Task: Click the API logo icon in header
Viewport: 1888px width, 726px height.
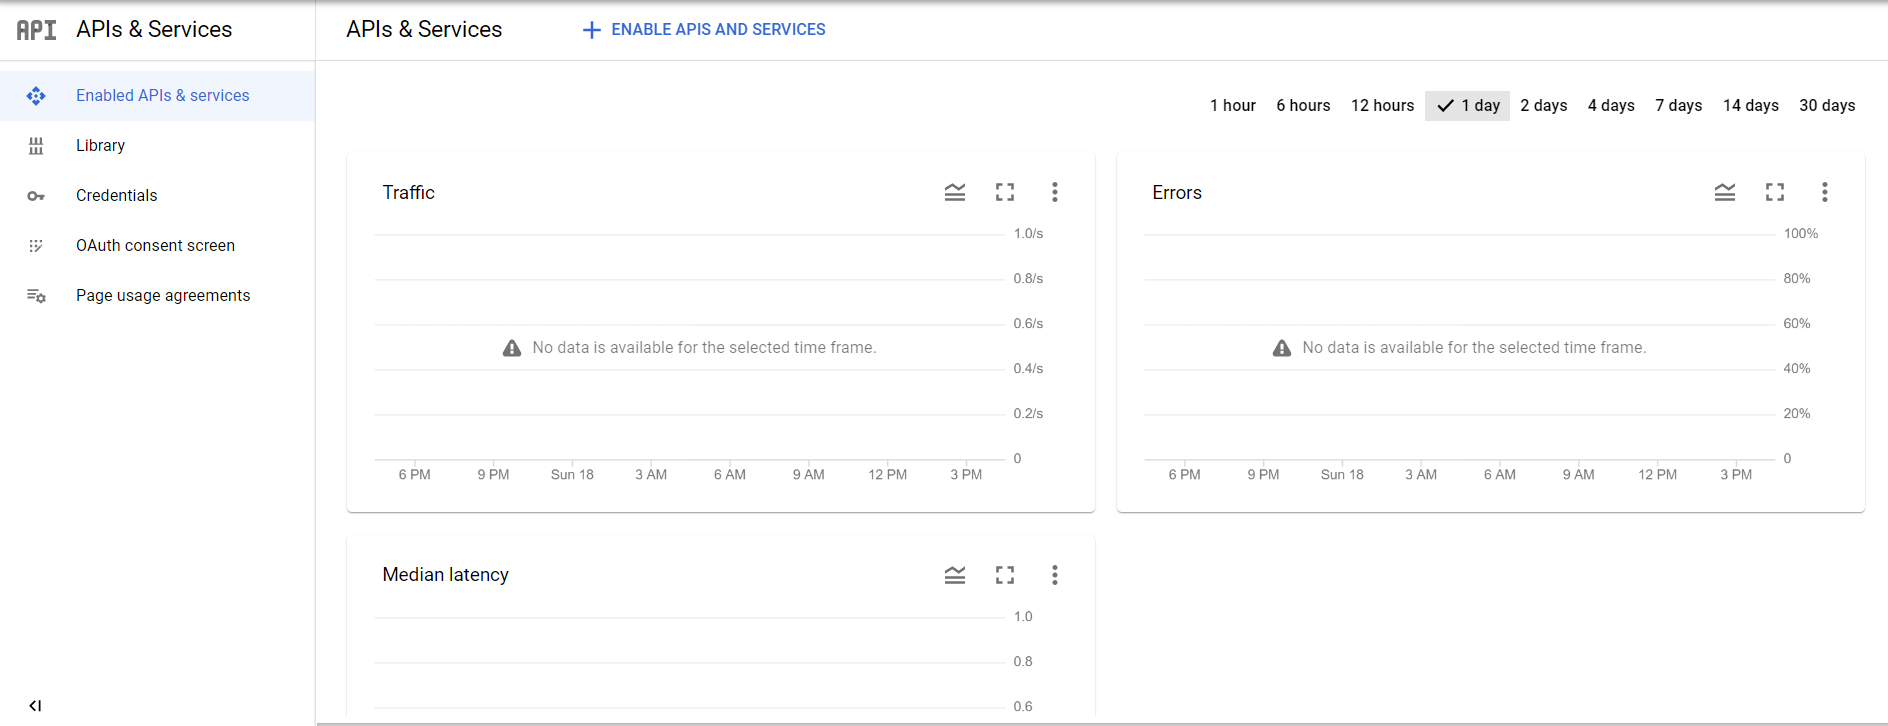Action: coord(36,30)
